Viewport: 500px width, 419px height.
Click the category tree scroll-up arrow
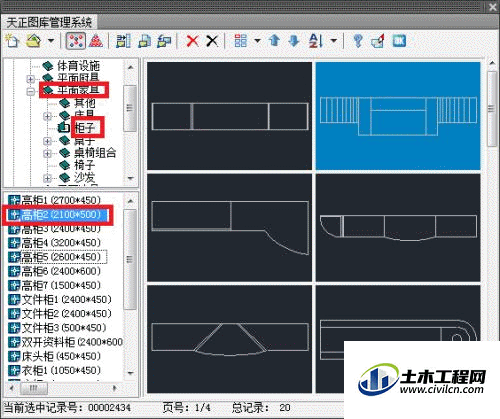(130, 67)
